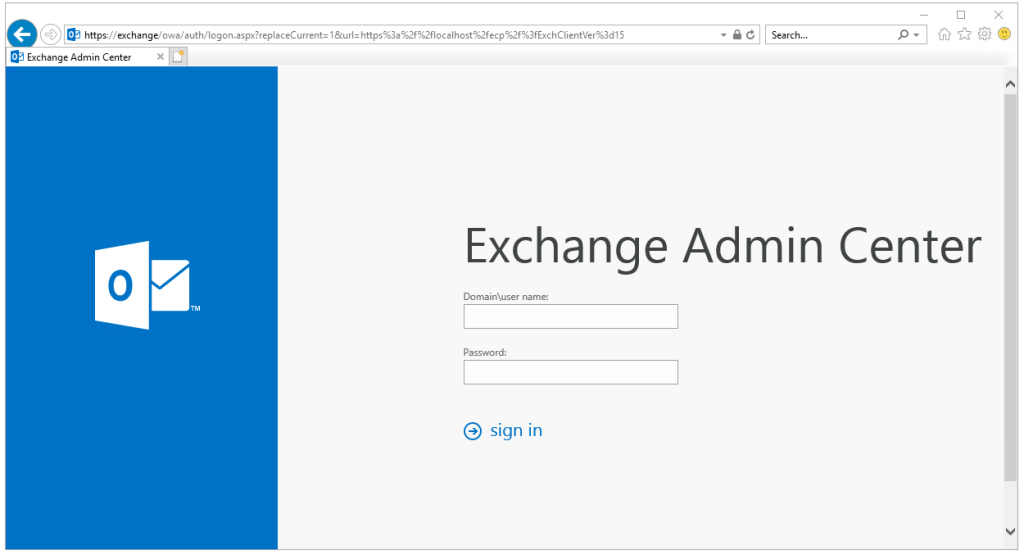Click the Domain\user name input field
Screen dimensions: 1024x555
click(571, 317)
